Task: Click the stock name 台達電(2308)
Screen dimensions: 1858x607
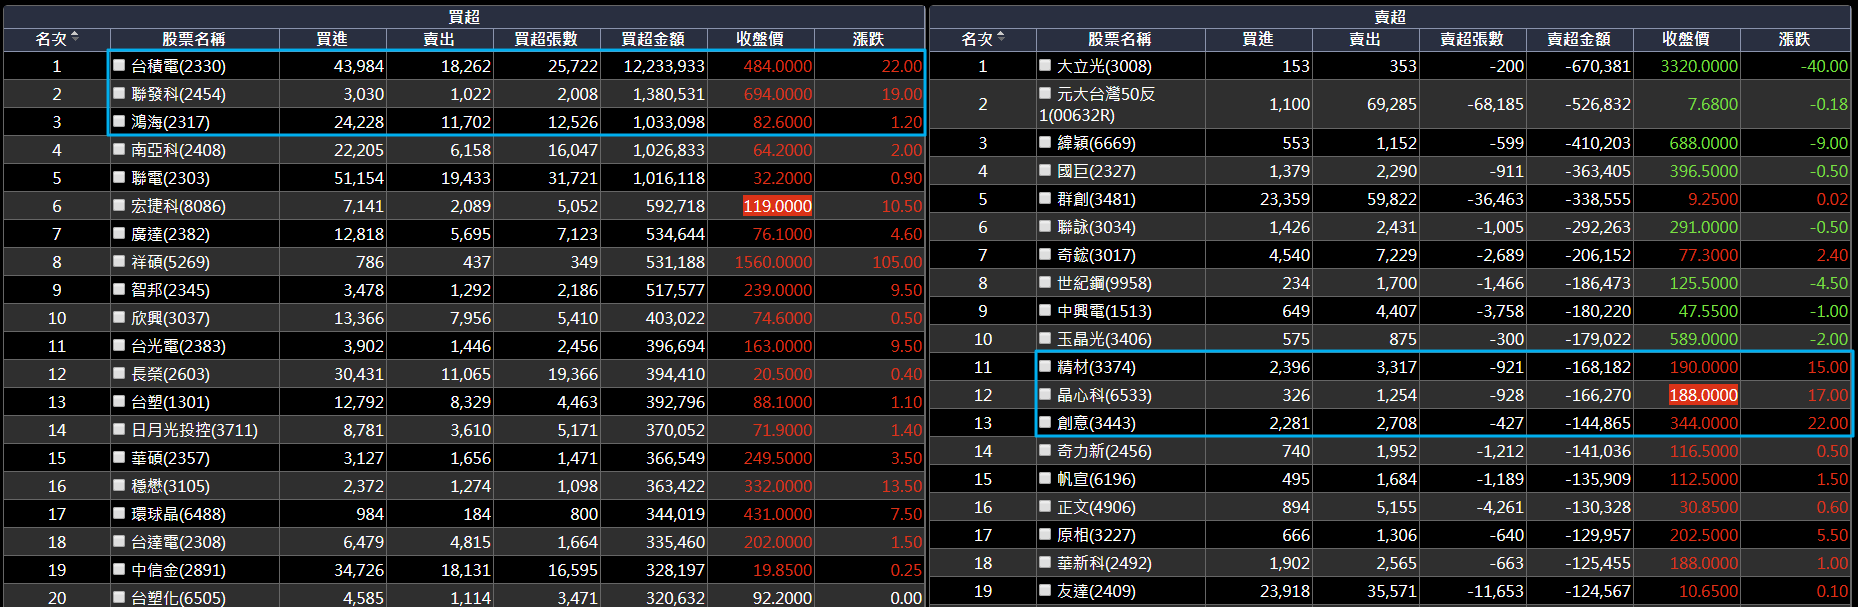Action: [178, 542]
